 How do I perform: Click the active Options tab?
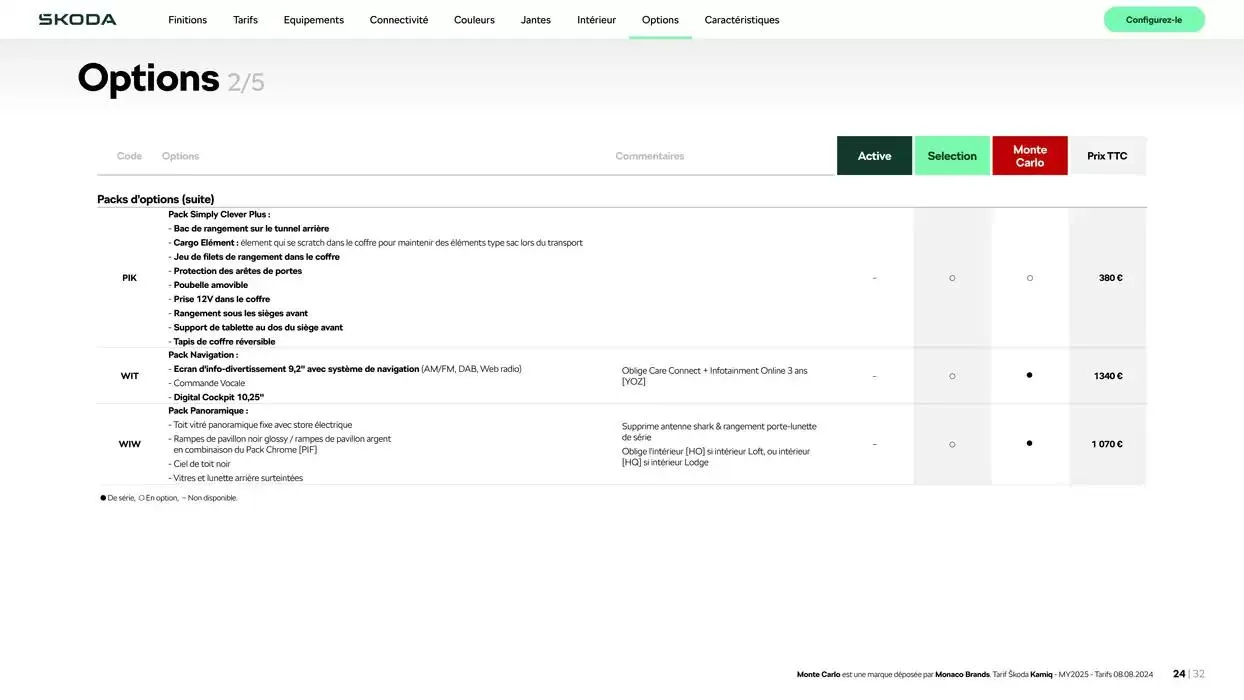pos(660,20)
